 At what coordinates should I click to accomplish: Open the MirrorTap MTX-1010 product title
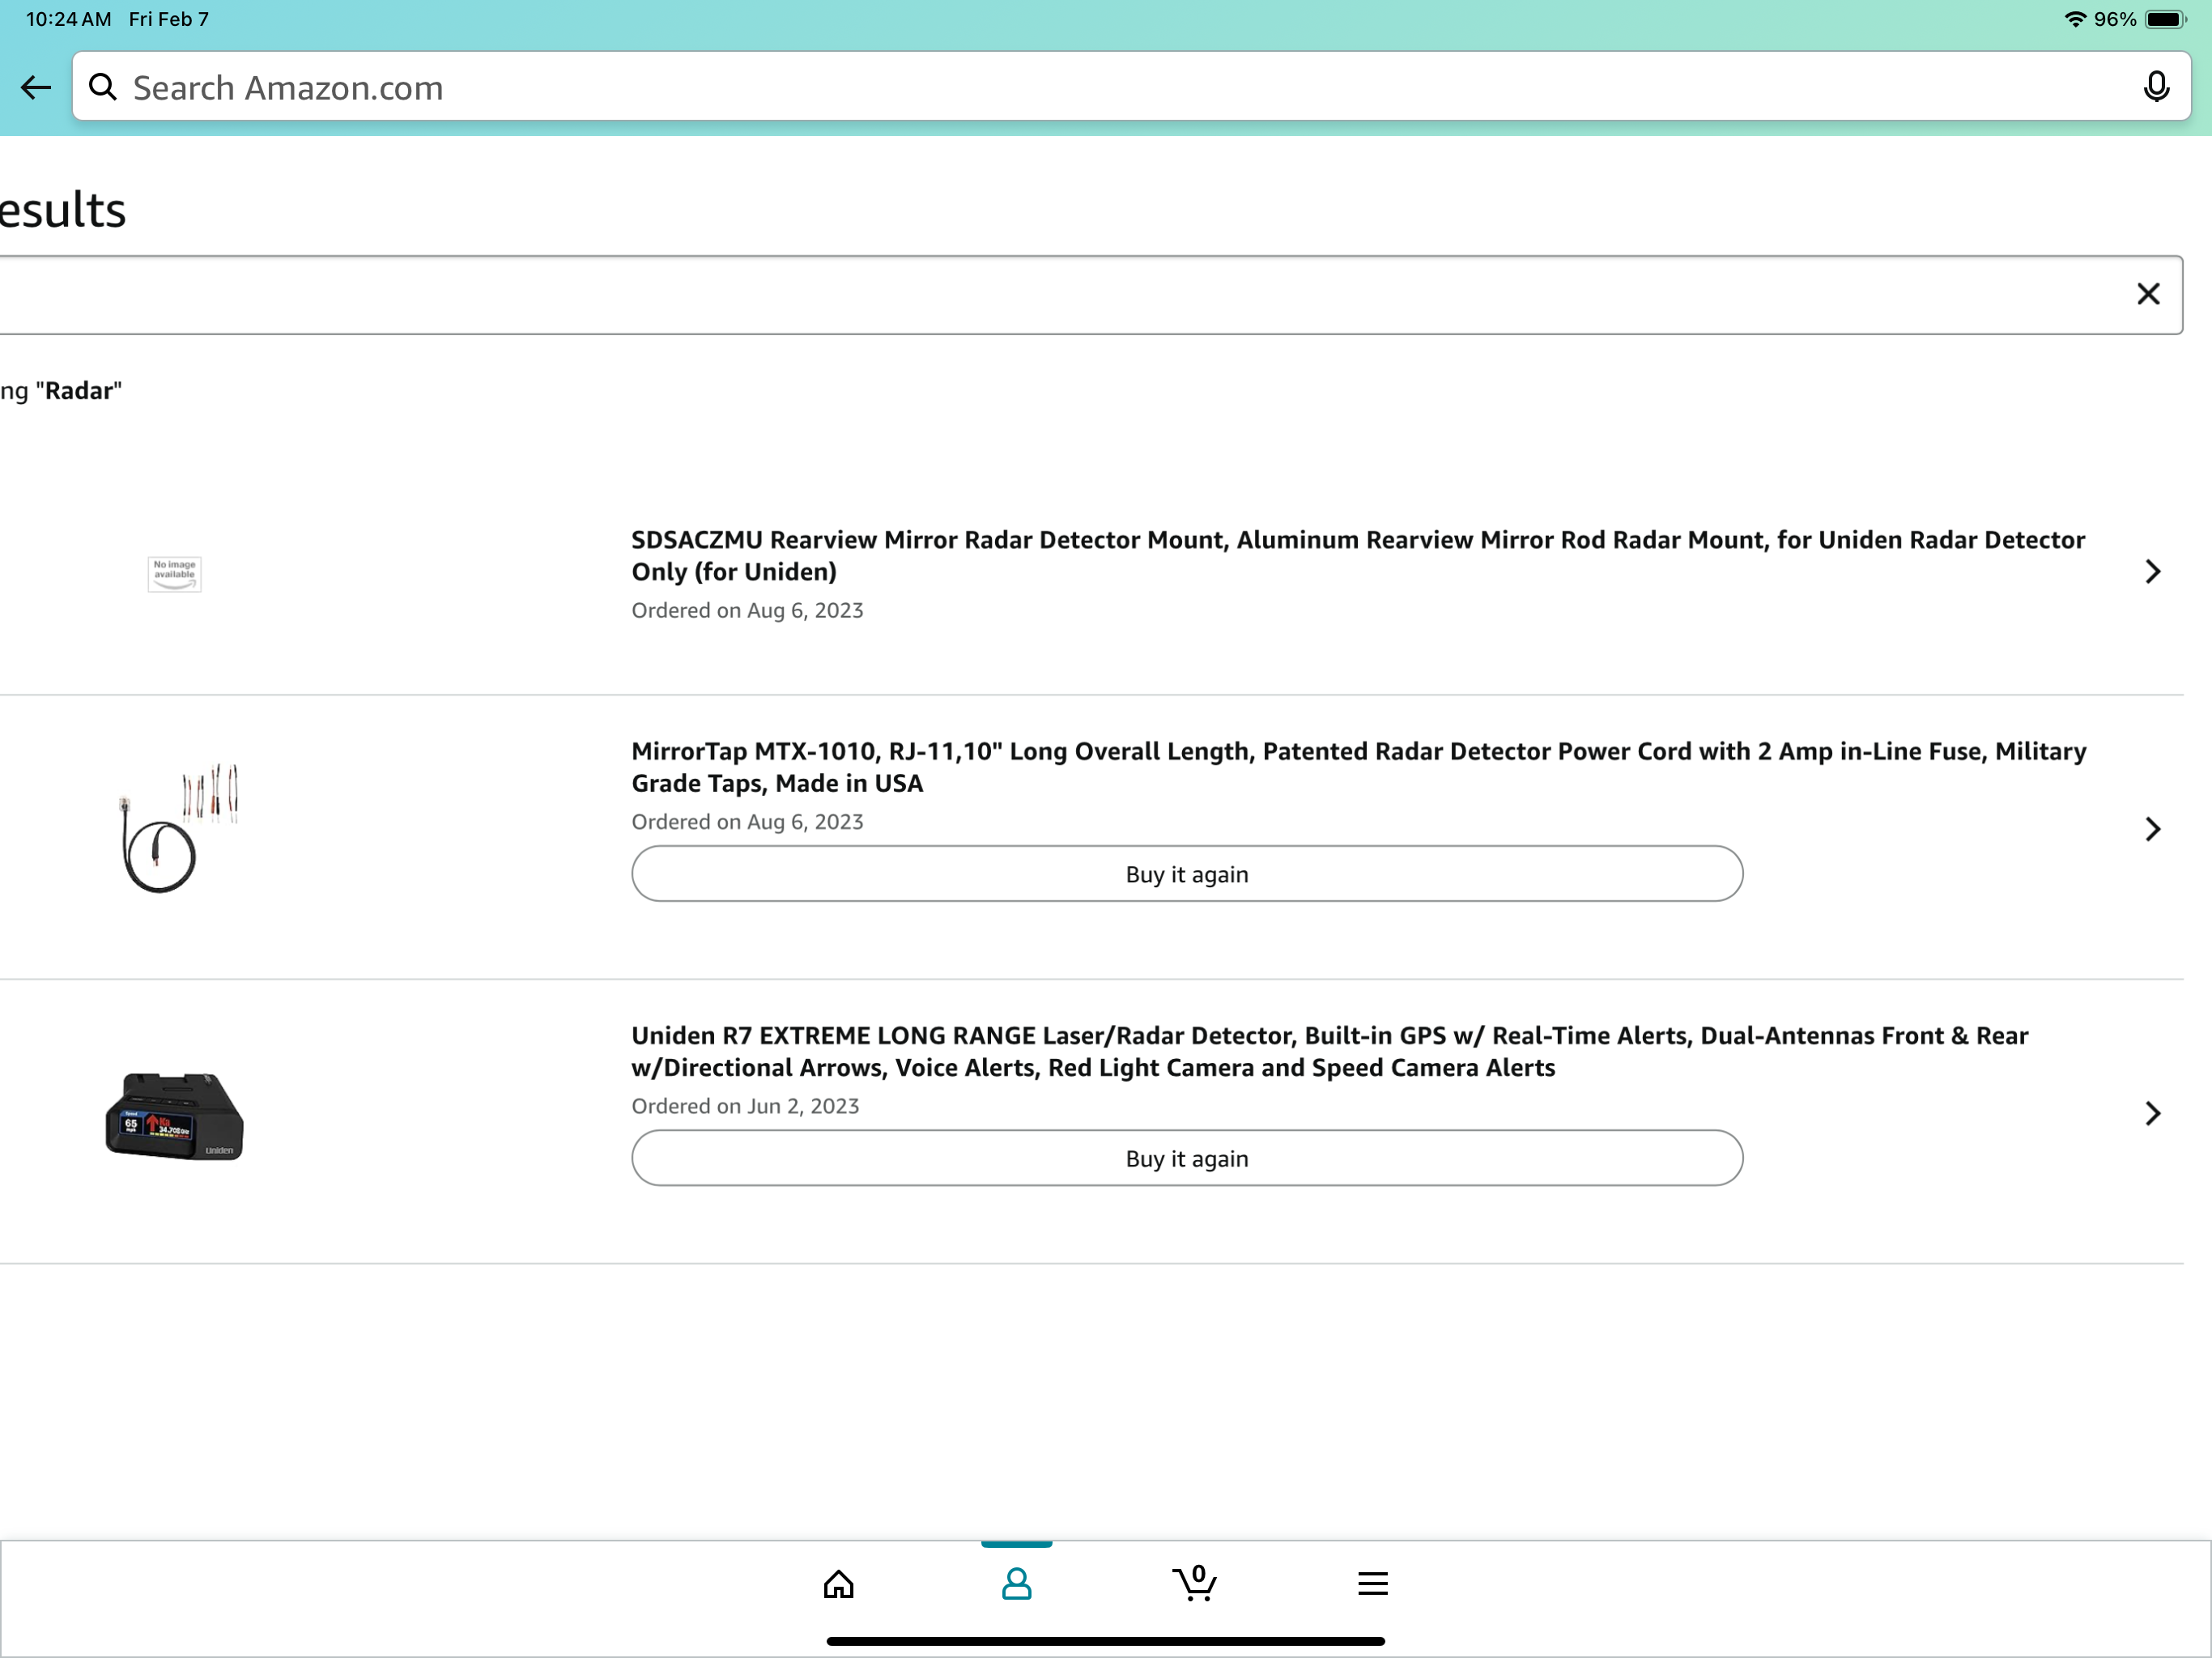point(1357,767)
